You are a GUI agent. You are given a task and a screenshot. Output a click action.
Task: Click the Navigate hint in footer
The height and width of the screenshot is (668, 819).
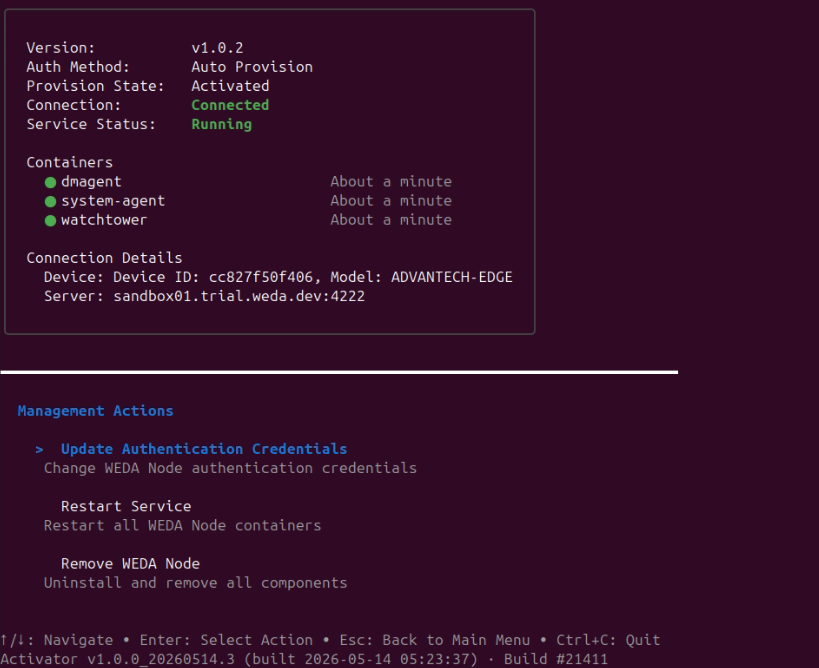[x=56, y=640]
